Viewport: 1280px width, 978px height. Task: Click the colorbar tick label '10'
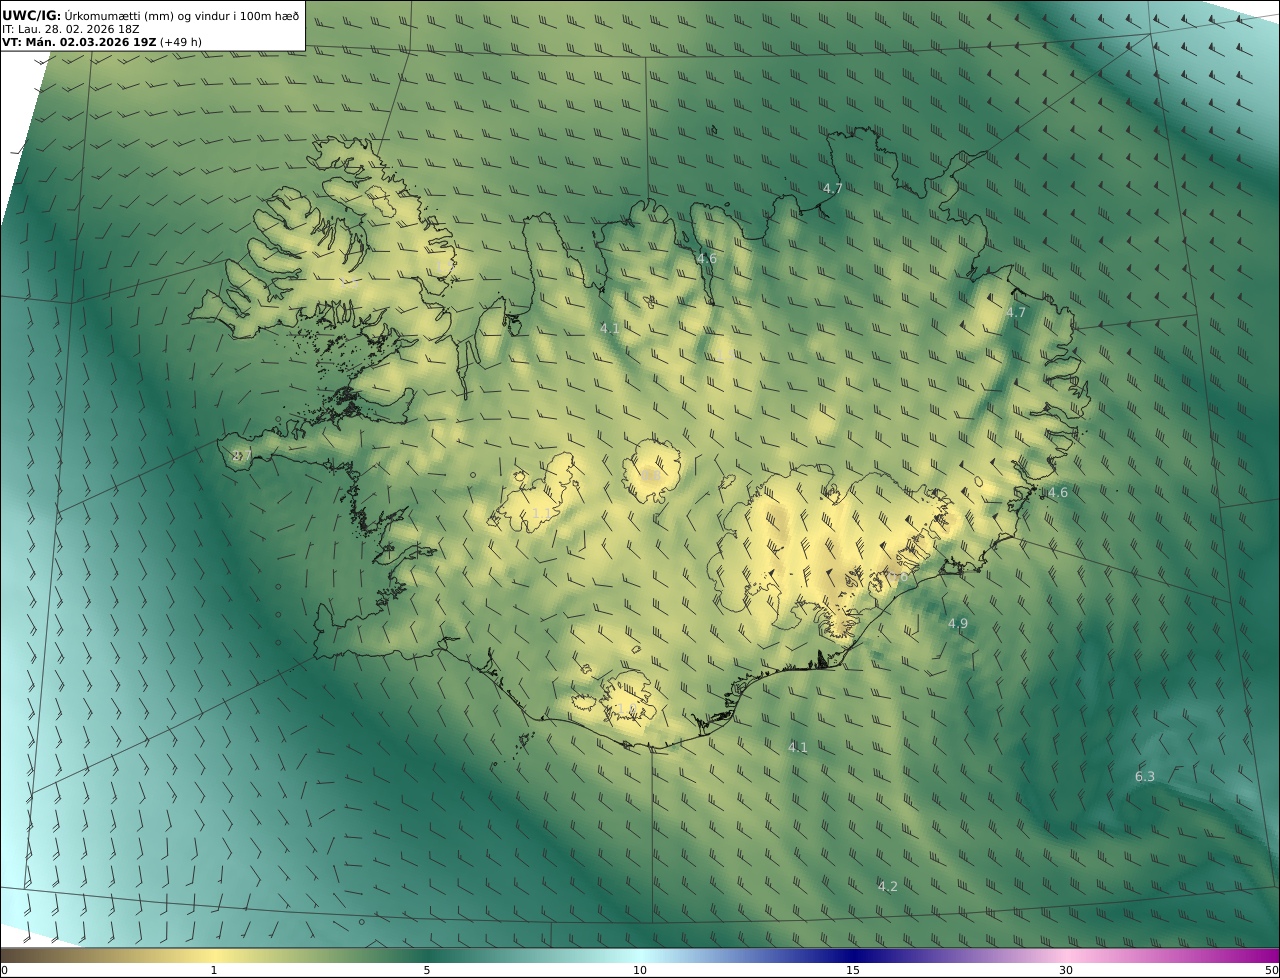(640, 970)
